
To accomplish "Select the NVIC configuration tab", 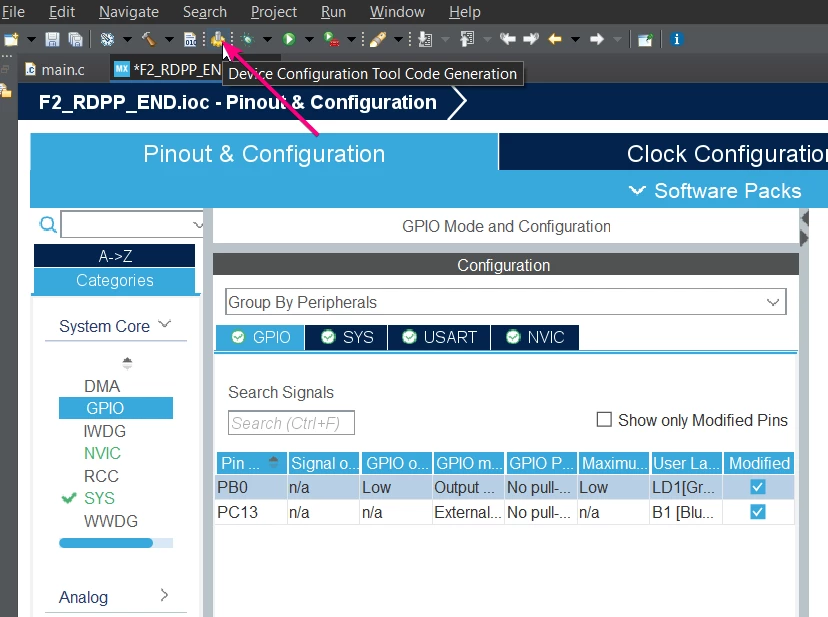I will pyautogui.click(x=535, y=337).
